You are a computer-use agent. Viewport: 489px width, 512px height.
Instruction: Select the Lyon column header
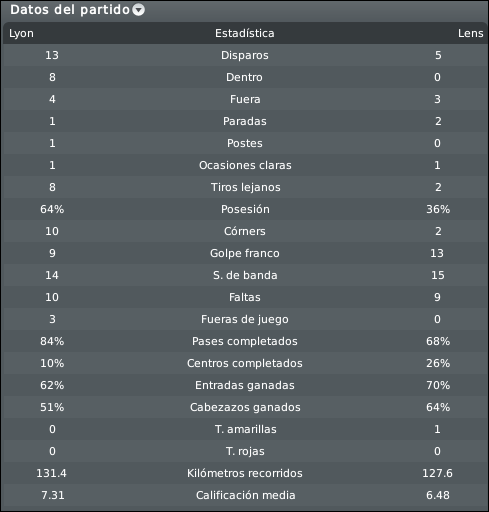pyautogui.click(x=21, y=33)
